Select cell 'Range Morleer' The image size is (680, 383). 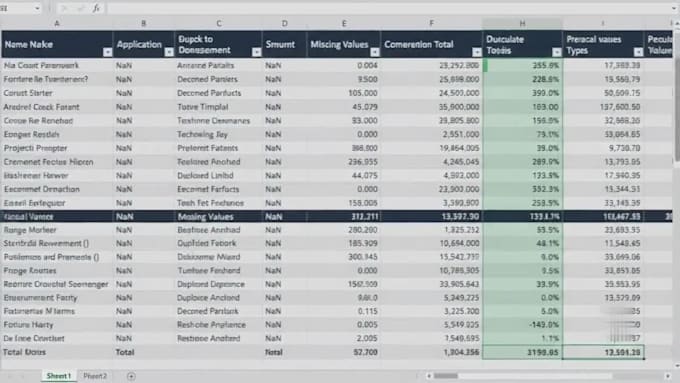pyautogui.click(x=57, y=230)
